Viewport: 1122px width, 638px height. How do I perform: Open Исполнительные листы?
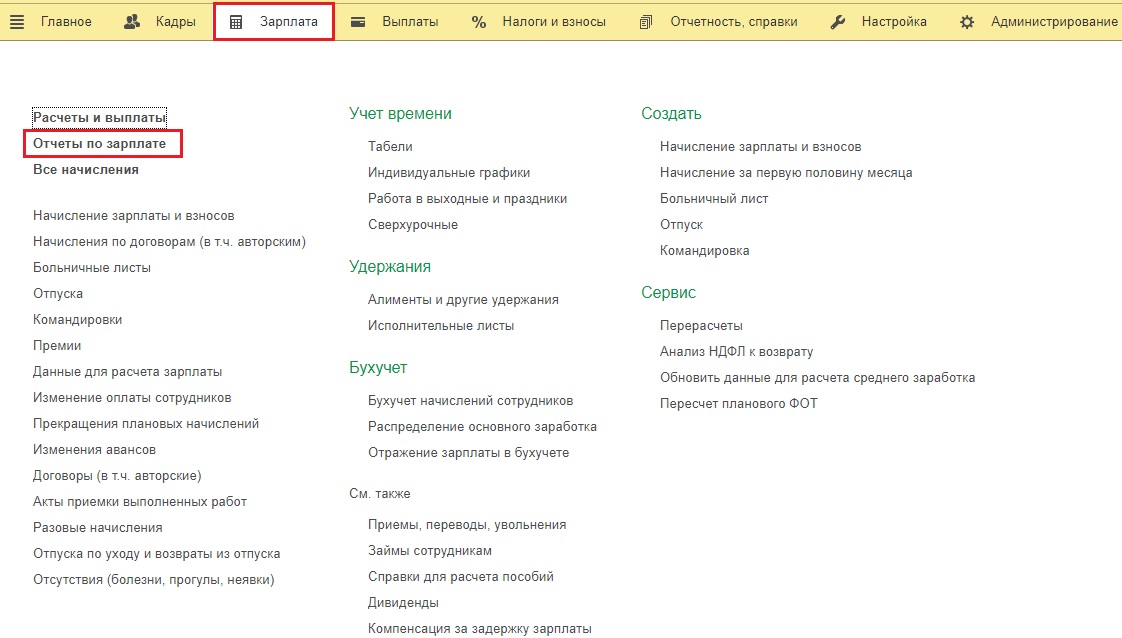point(441,325)
